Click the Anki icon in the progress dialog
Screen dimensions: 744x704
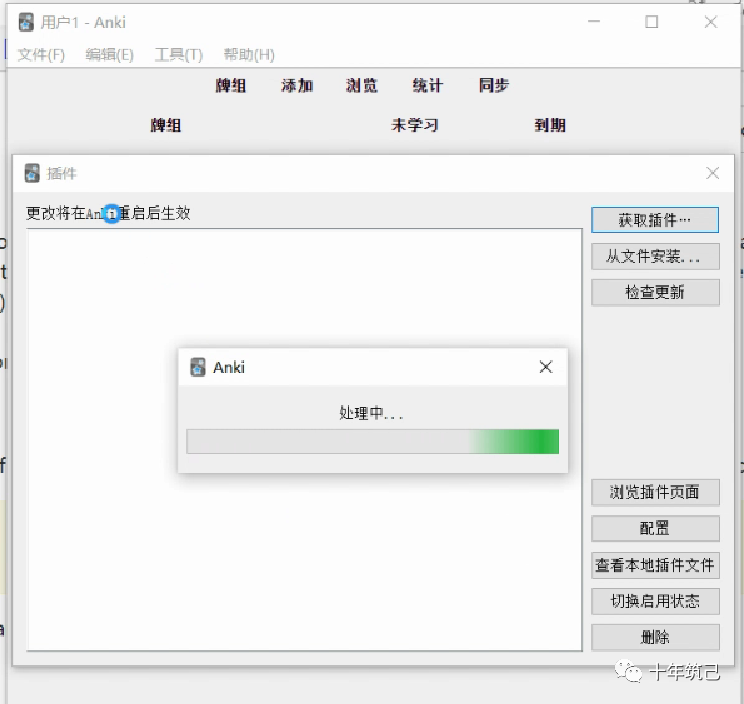pos(198,367)
